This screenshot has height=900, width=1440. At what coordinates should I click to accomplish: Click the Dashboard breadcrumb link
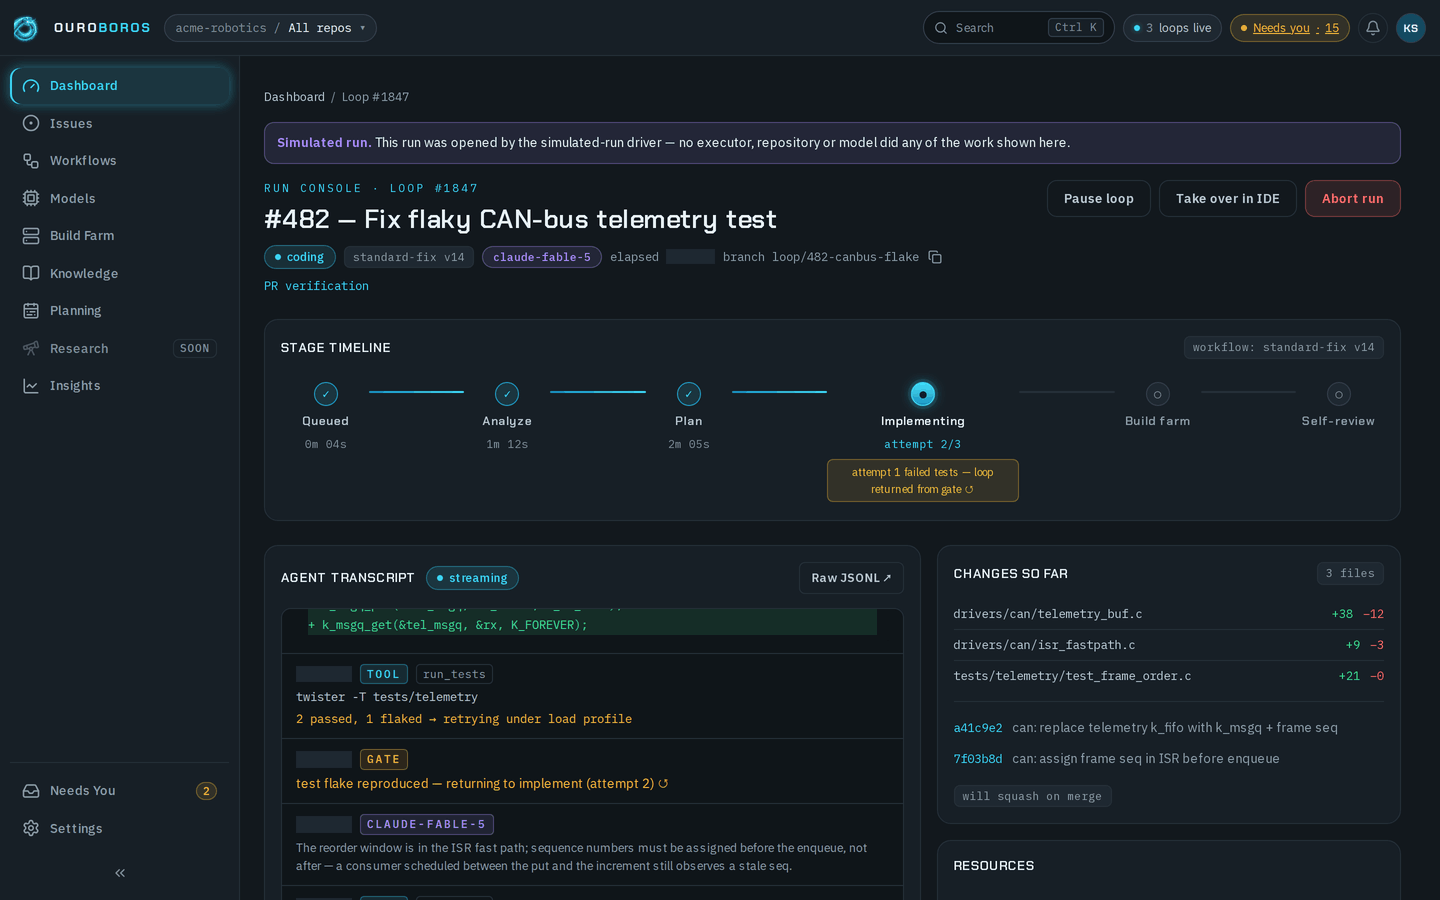294,97
